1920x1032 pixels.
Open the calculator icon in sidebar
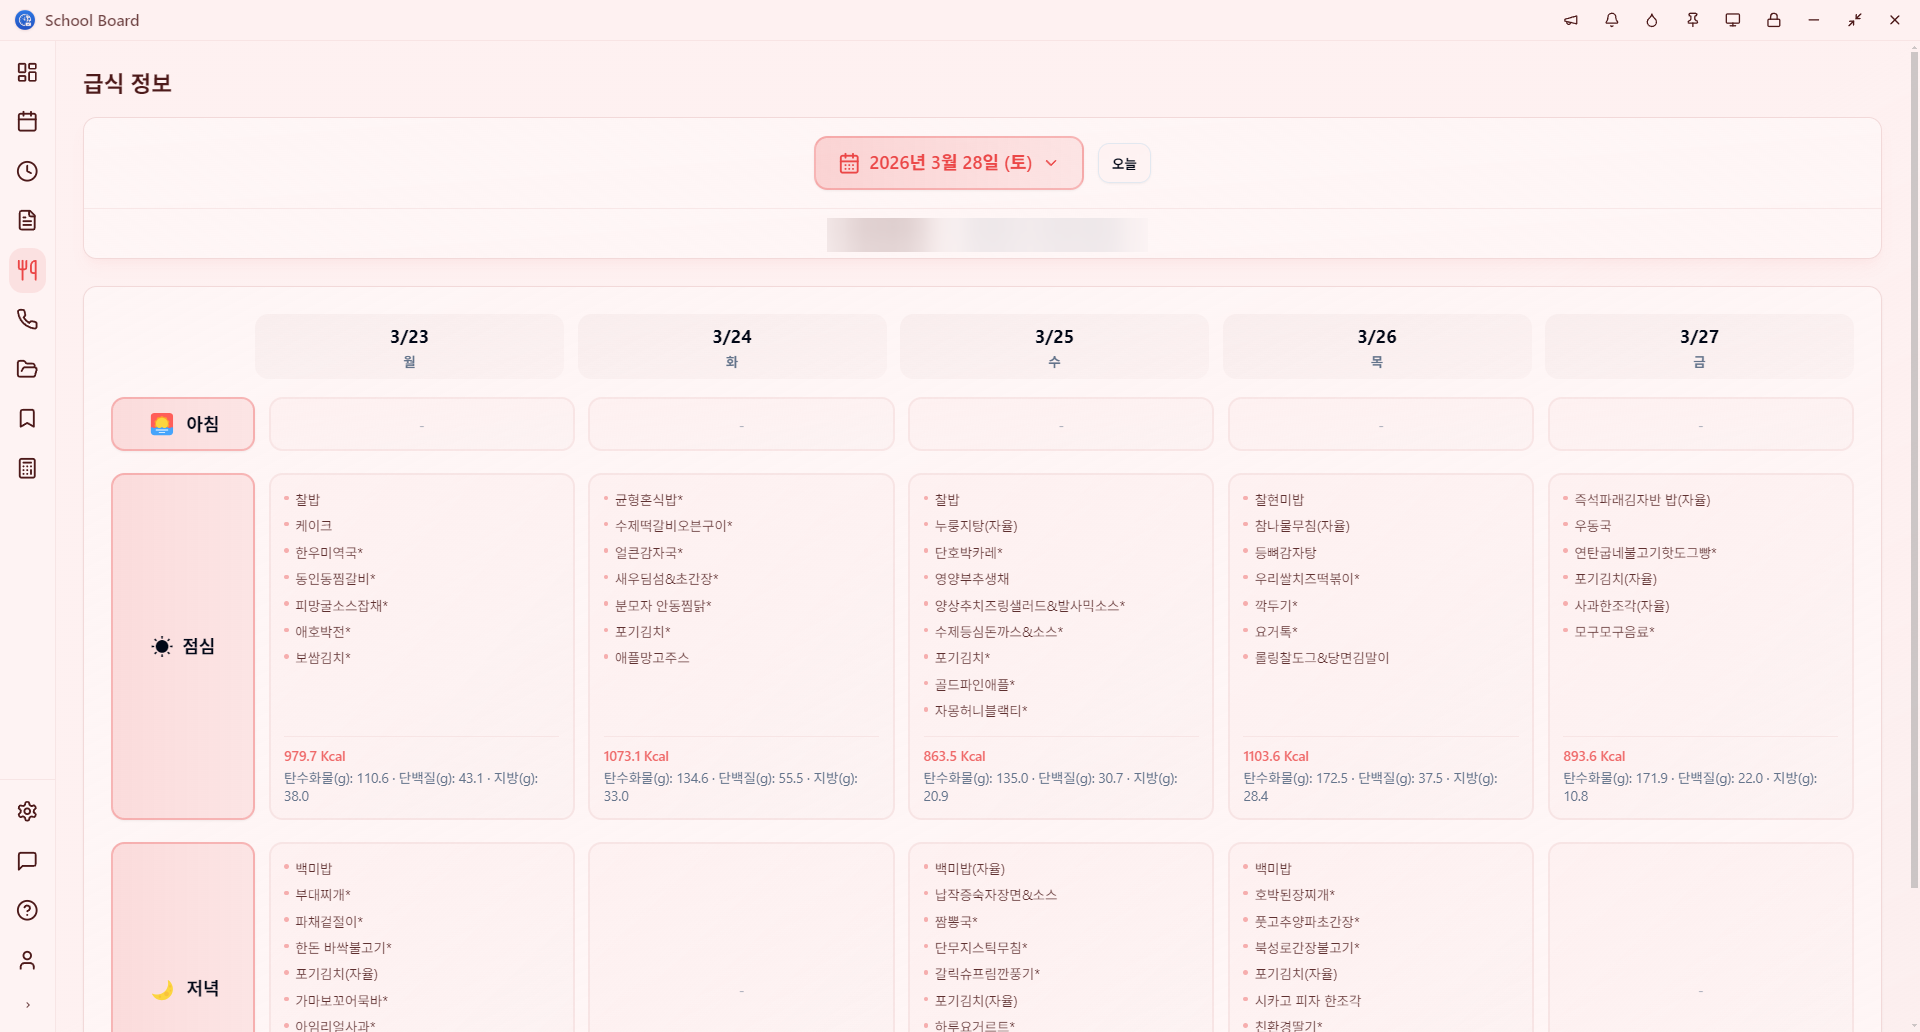click(27, 468)
